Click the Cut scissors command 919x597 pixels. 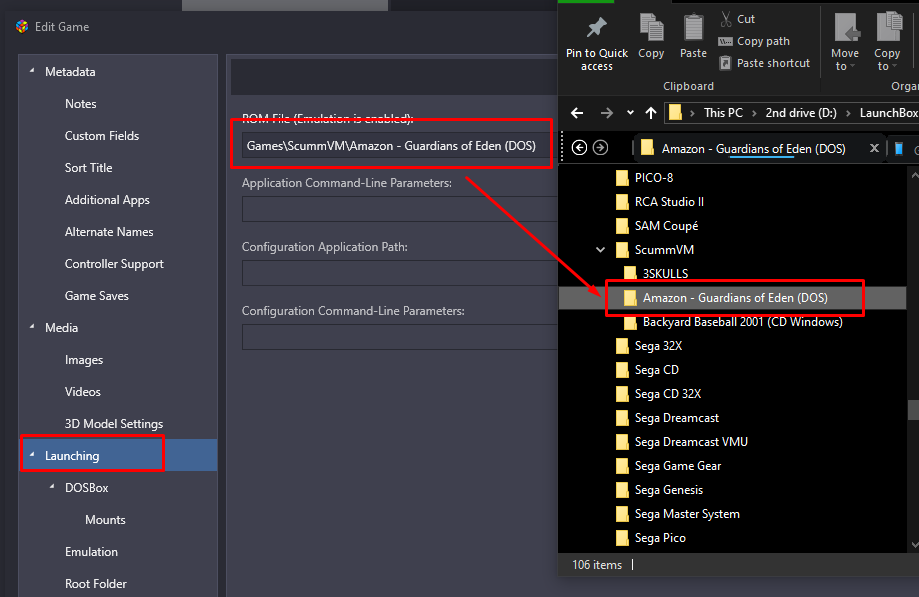click(737, 19)
